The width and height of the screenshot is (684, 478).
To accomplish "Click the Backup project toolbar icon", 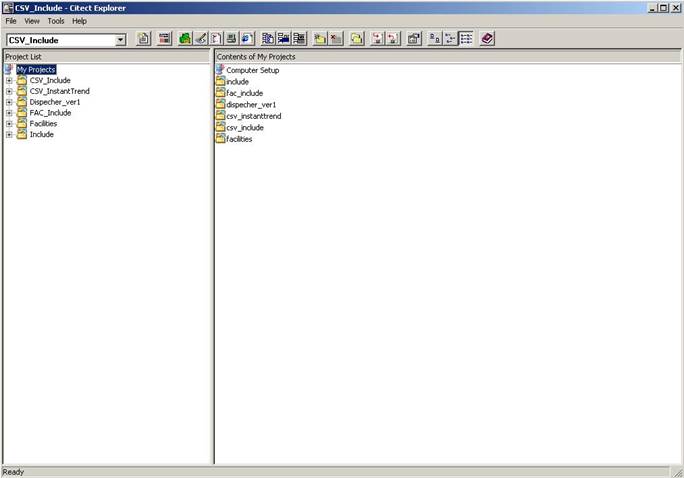I will [377, 39].
